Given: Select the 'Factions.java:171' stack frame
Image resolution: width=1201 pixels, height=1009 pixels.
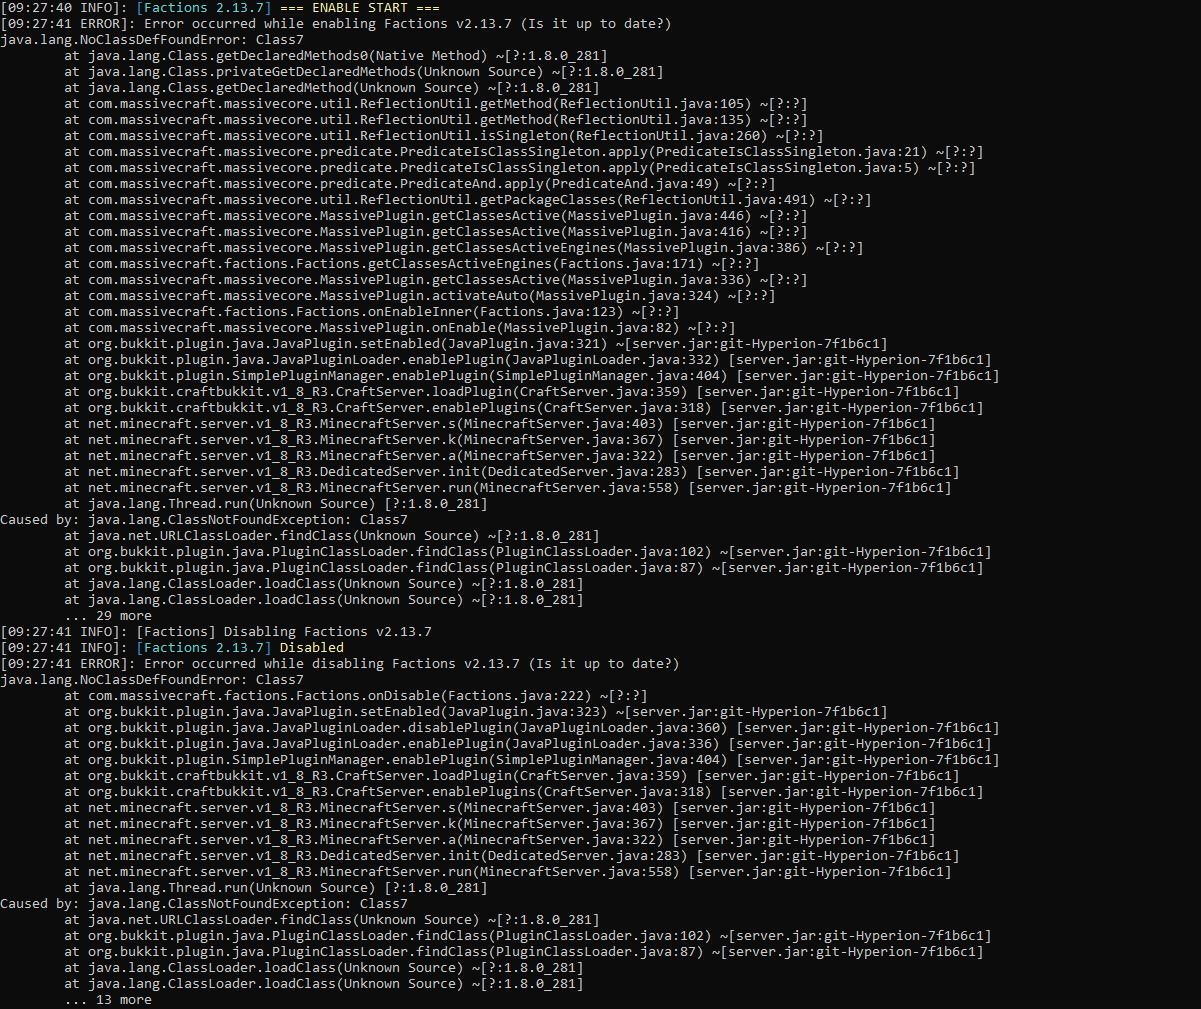Looking at the screenshot, I should coord(411,263).
